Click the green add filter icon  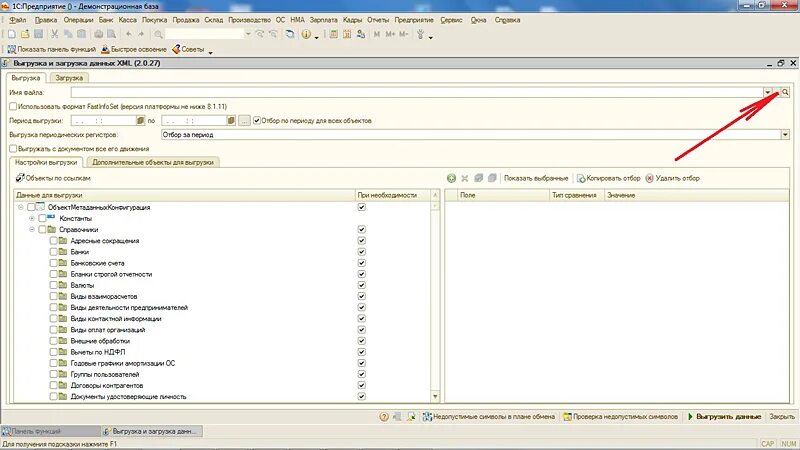451,178
